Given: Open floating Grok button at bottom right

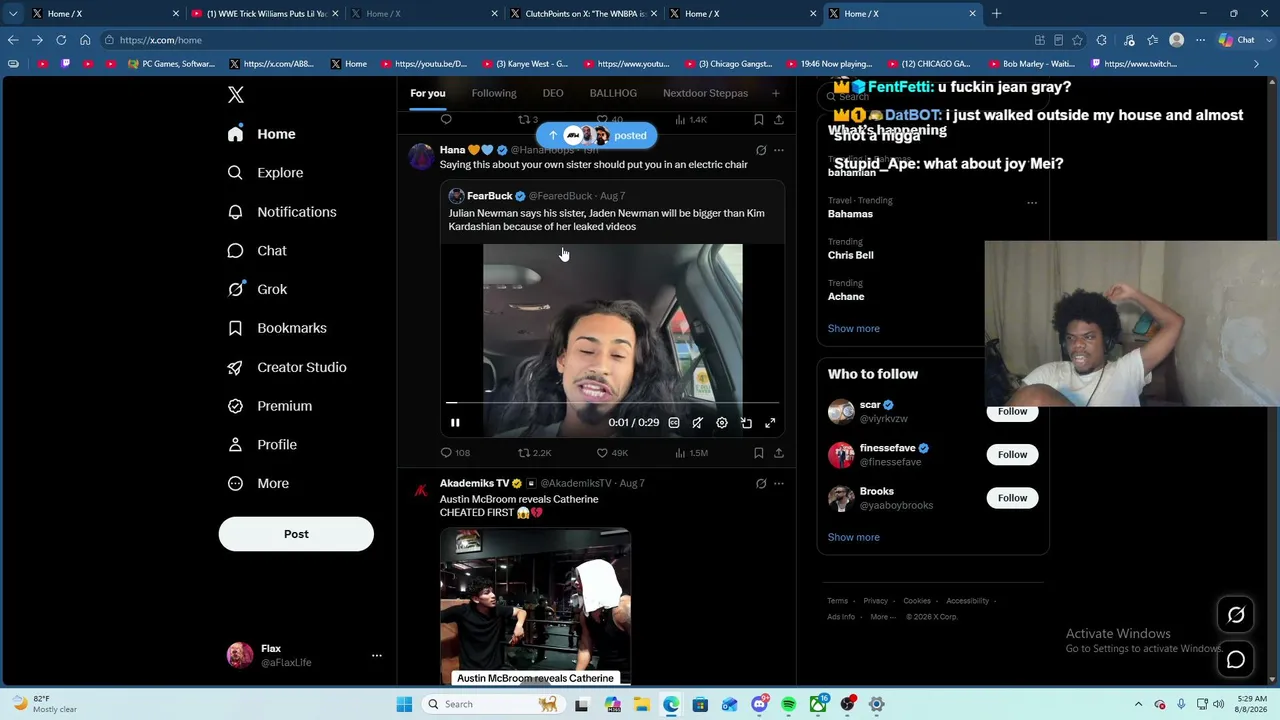Looking at the screenshot, I should click(1236, 616).
